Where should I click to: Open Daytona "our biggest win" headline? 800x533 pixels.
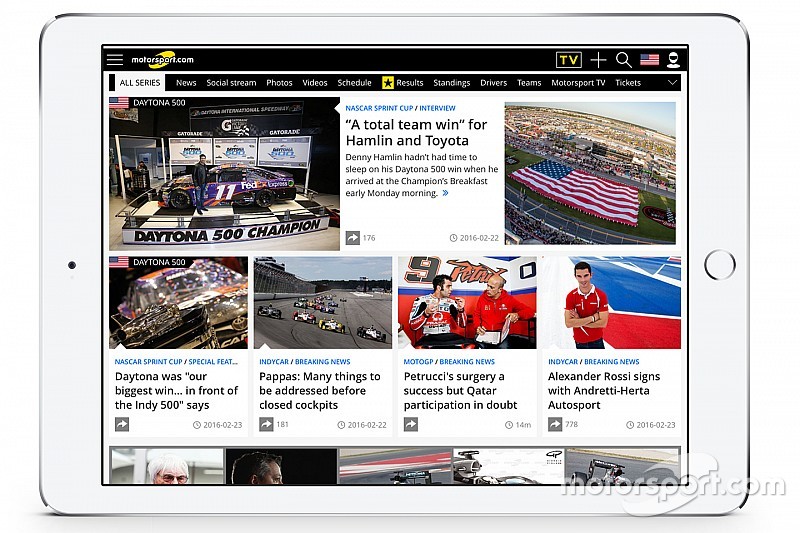tap(177, 391)
